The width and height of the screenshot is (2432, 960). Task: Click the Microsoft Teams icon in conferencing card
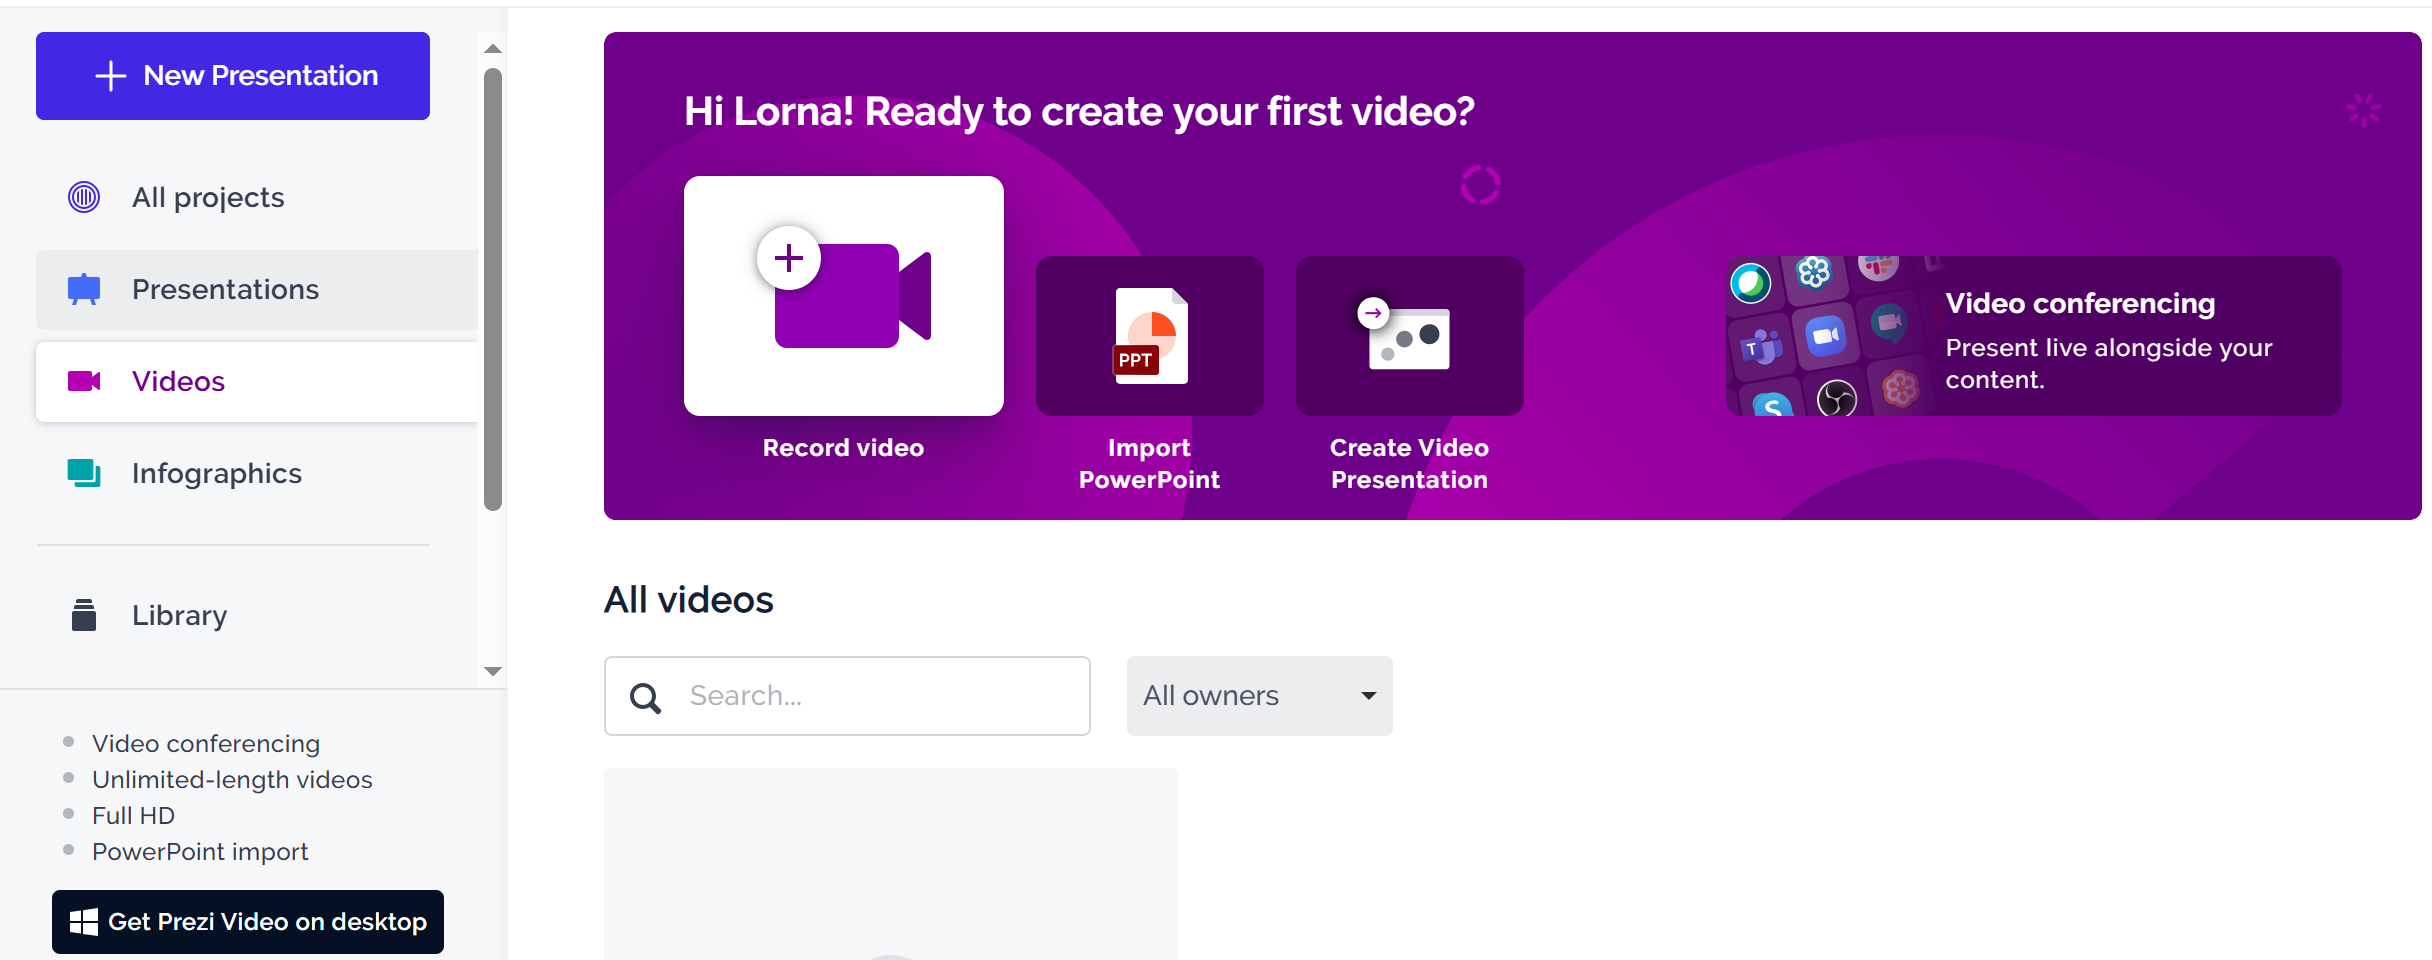point(1762,348)
